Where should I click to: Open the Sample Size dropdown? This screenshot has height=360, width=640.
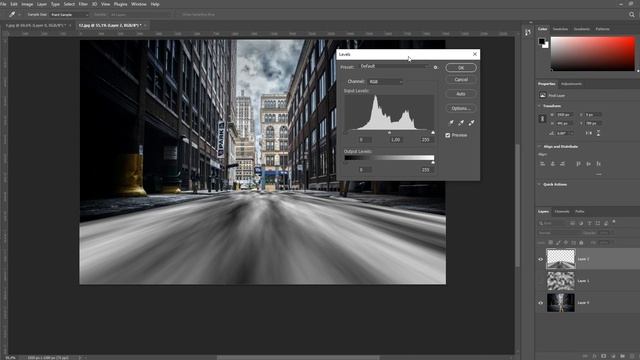tap(69, 15)
